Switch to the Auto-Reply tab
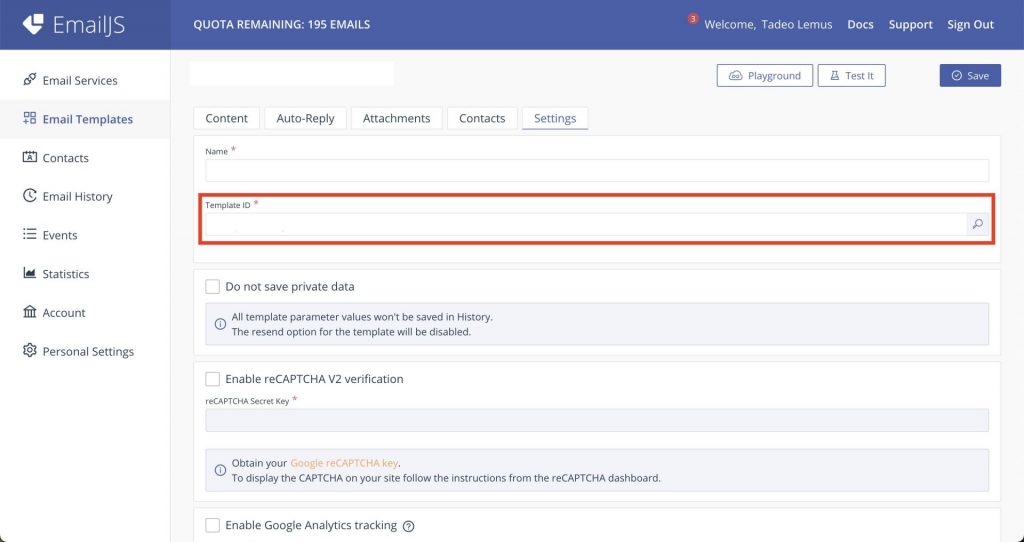The height and width of the screenshot is (542, 1024). click(305, 118)
